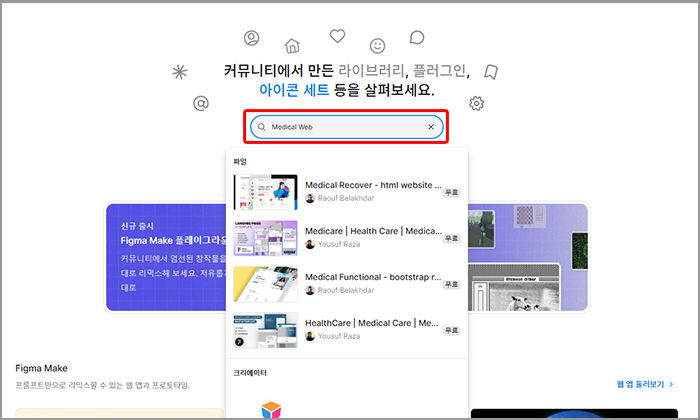Click Yousuf Raza avatar under HealthCare
Viewport: 700px width, 420px height.
pyautogui.click(x=310, y=336)
